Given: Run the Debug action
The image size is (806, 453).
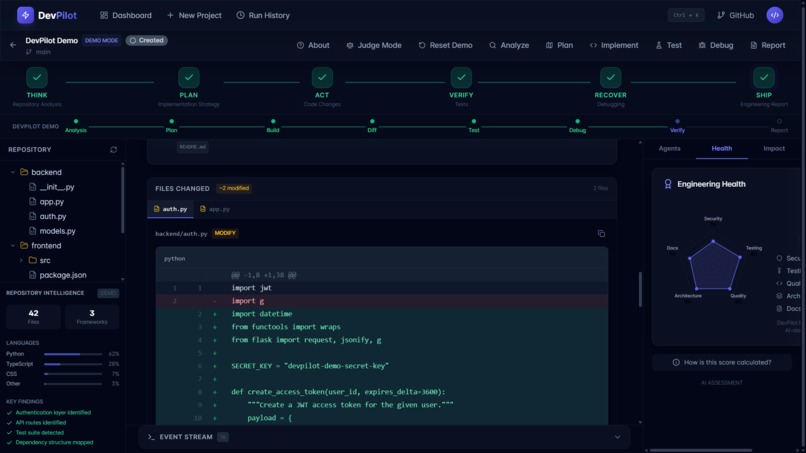Looking at the screenshot, I should tap(716, 45).
